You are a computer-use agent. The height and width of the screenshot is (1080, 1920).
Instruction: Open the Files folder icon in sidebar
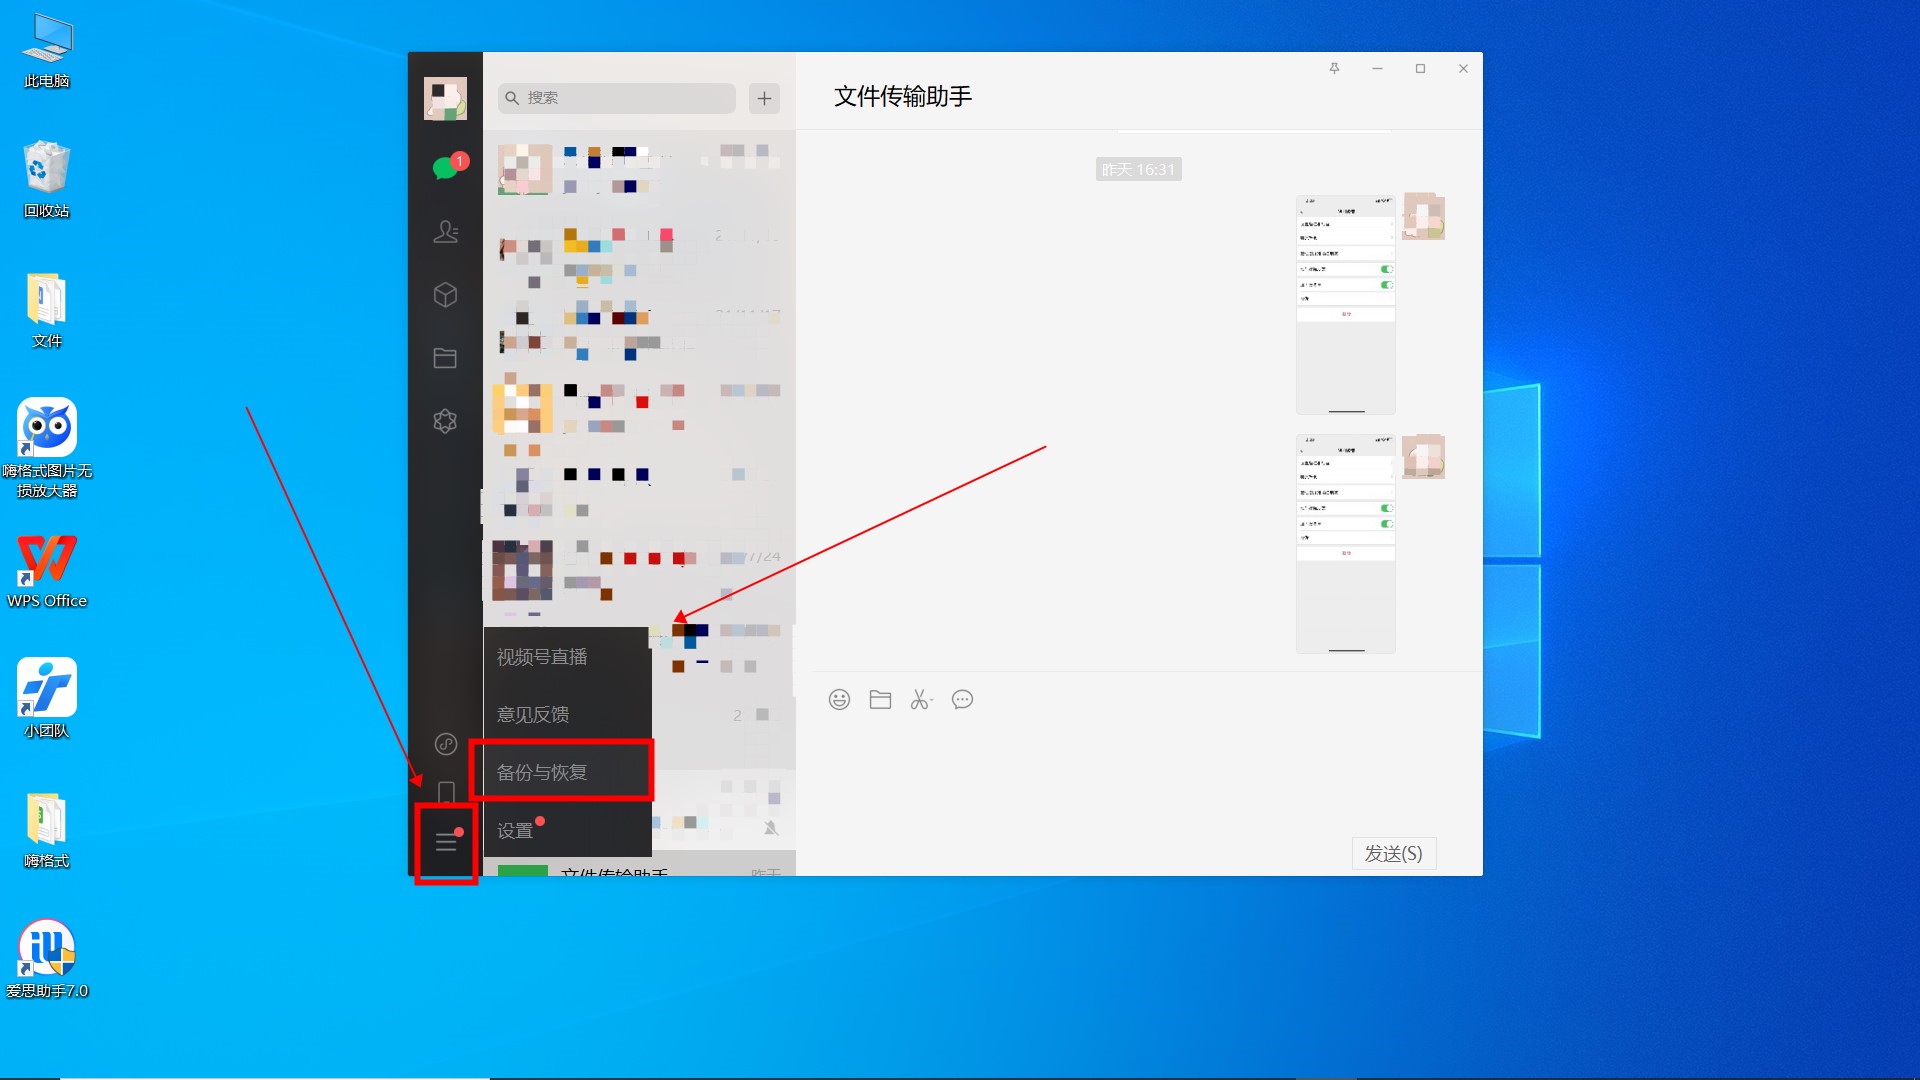(x=446, y=358)
